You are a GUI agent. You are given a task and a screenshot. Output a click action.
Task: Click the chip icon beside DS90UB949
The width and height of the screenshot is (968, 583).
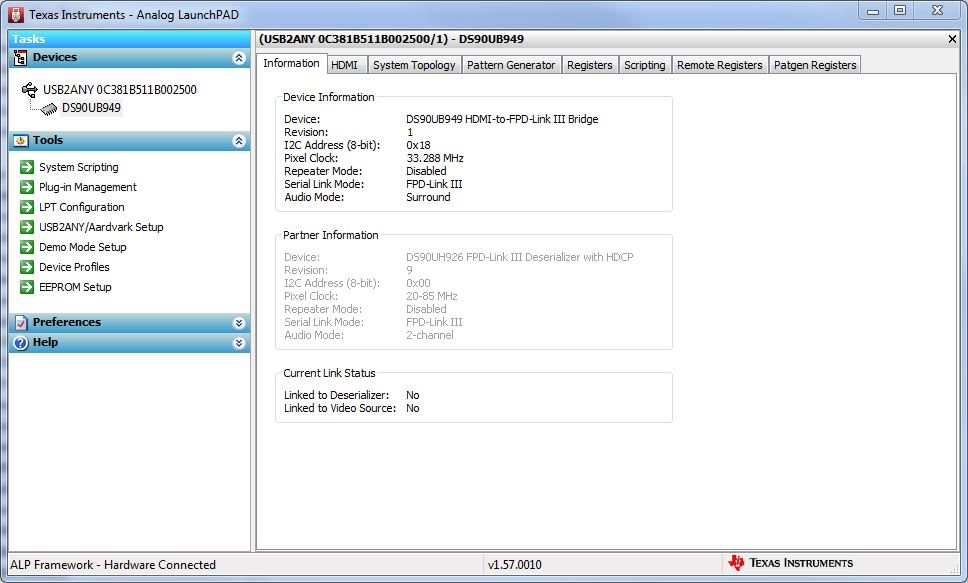coord(49,109)
